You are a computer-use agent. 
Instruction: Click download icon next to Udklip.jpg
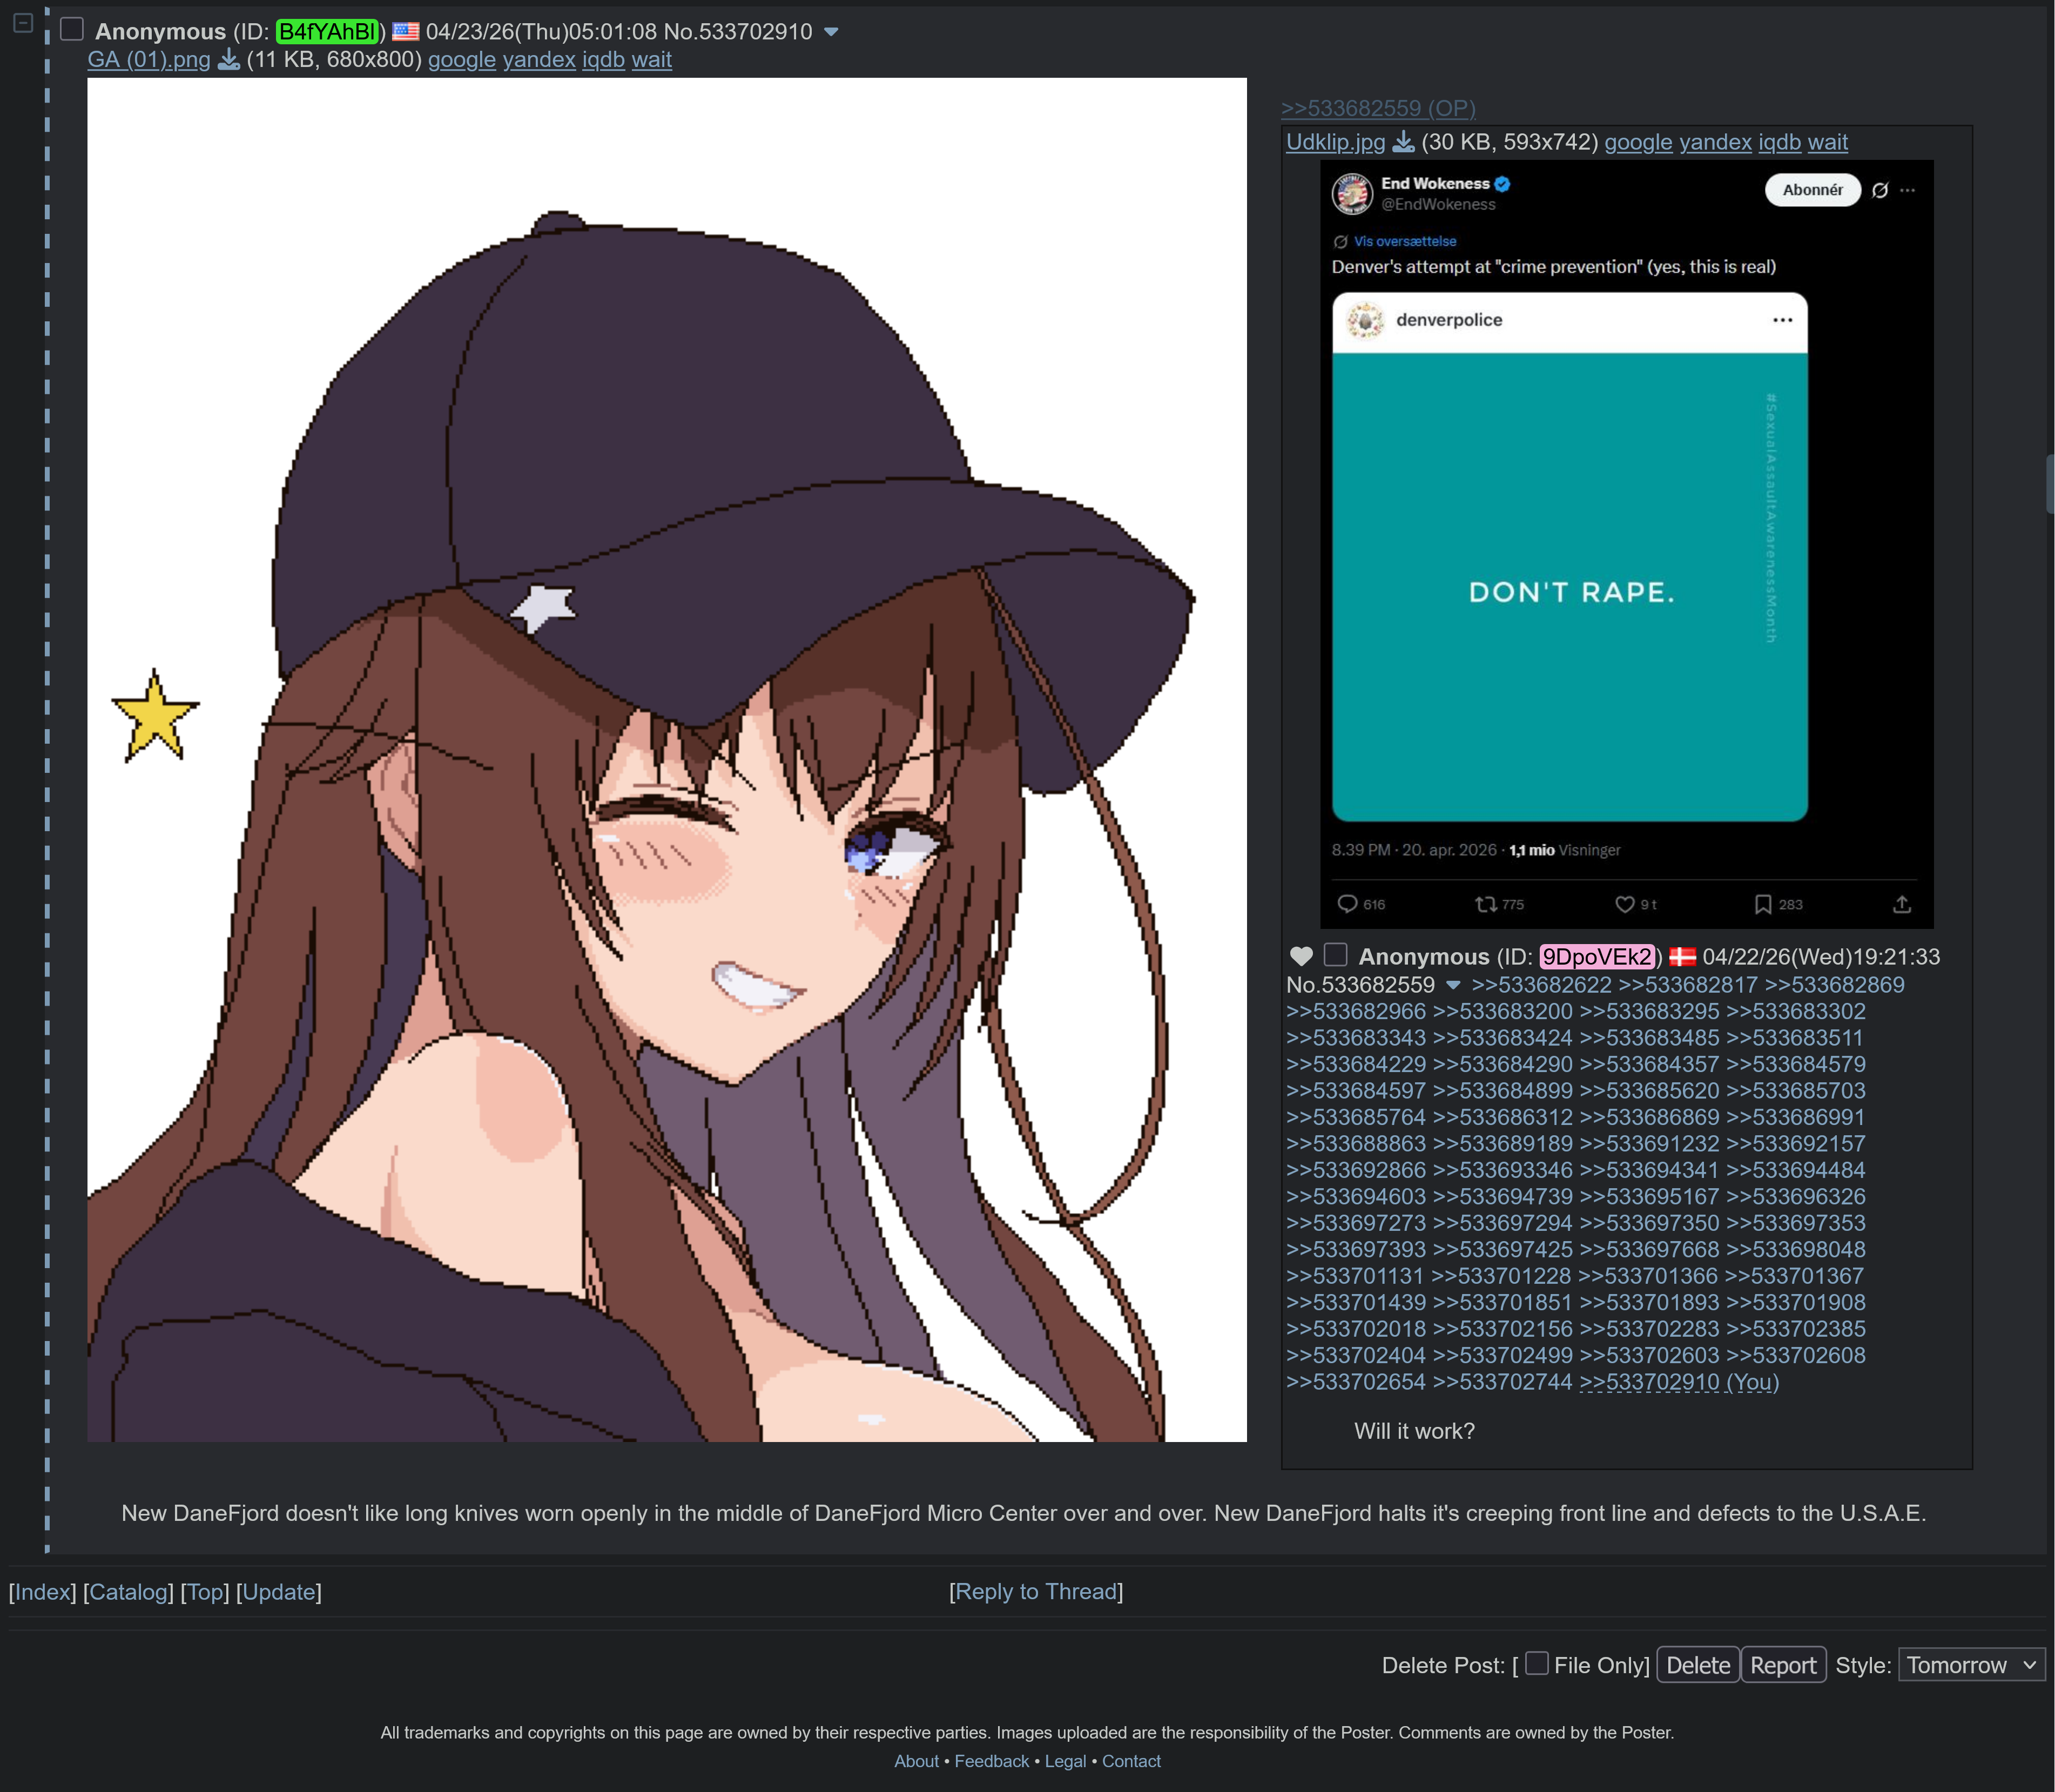click(1404, 142)
